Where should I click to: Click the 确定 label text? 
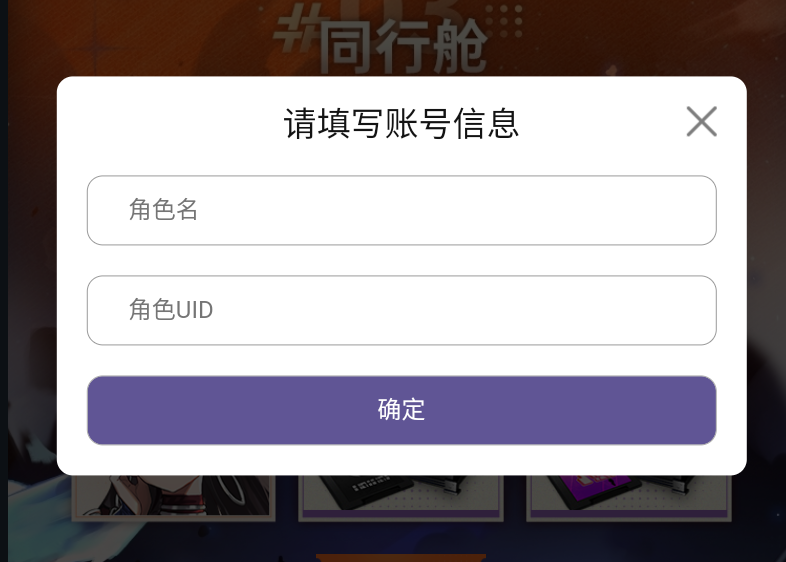(x=402, y=410)
